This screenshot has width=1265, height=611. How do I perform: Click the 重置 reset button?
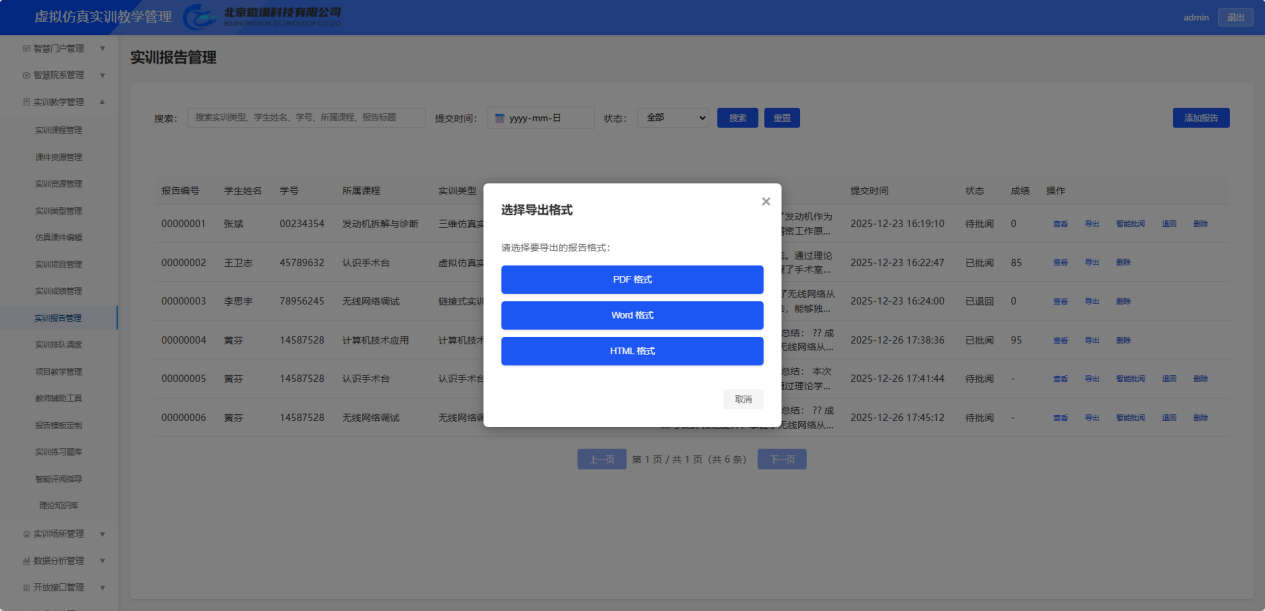[x=782, y=118]
